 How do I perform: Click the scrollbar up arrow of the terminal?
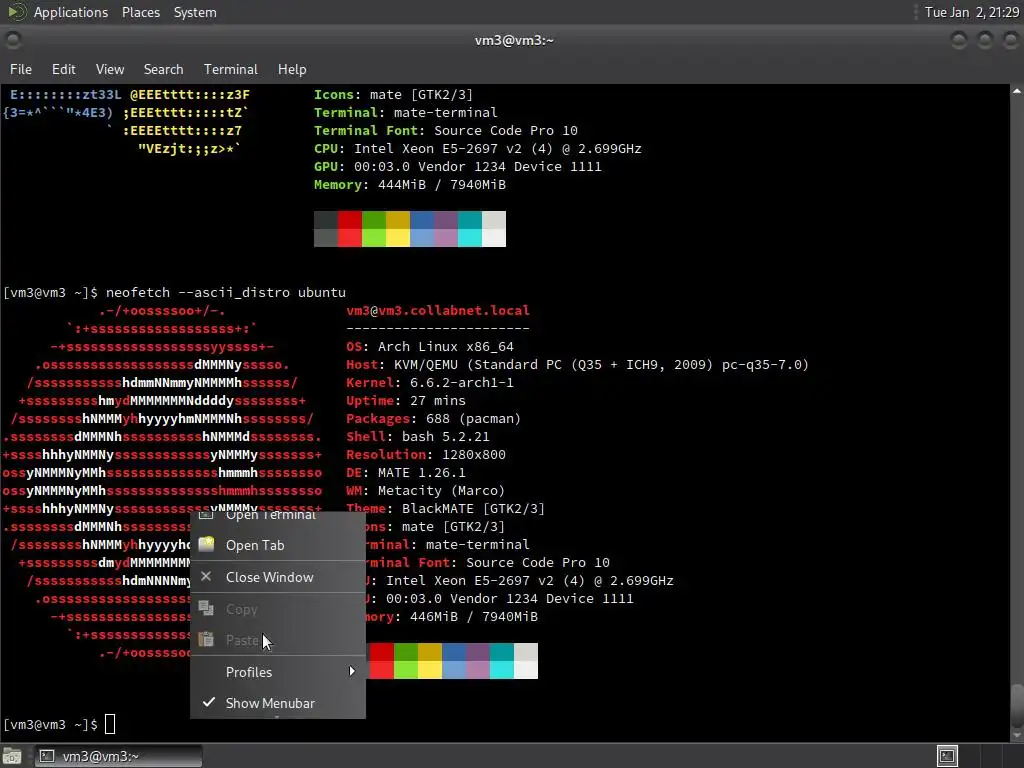point(1017,91)
